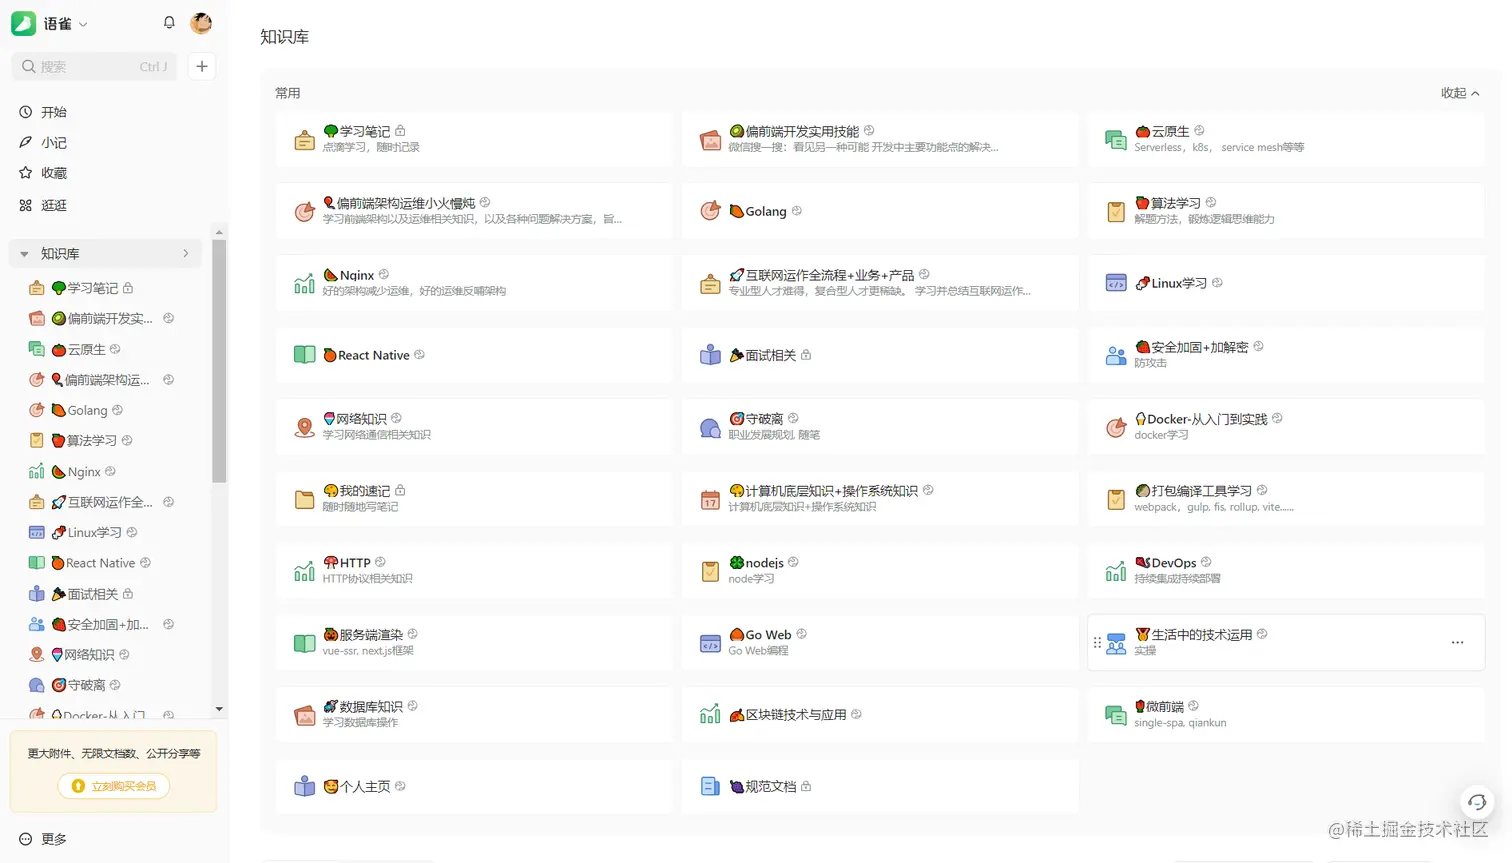Open the HTTP knowledge base title
This screenshot has height=863, width=1512.
pos(347,563)
